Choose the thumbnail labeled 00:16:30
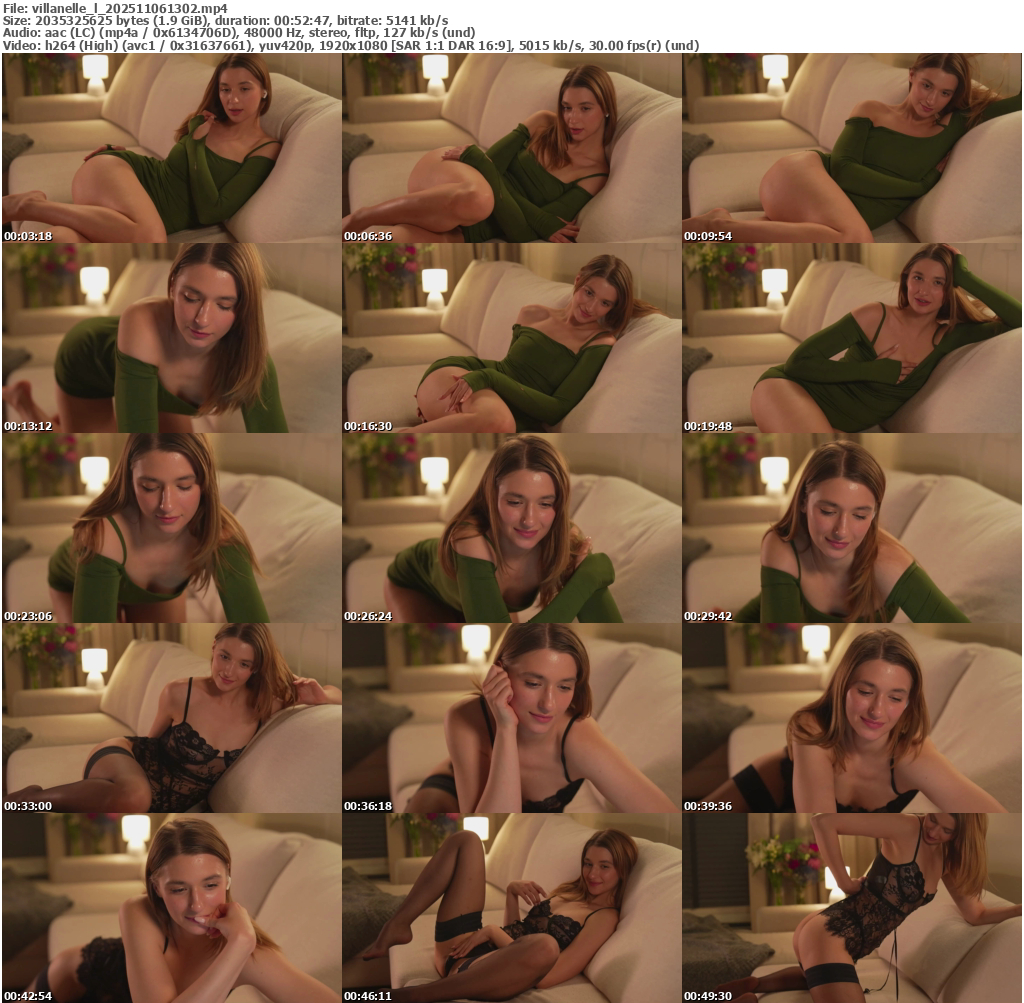 click(x=512, y=338)
